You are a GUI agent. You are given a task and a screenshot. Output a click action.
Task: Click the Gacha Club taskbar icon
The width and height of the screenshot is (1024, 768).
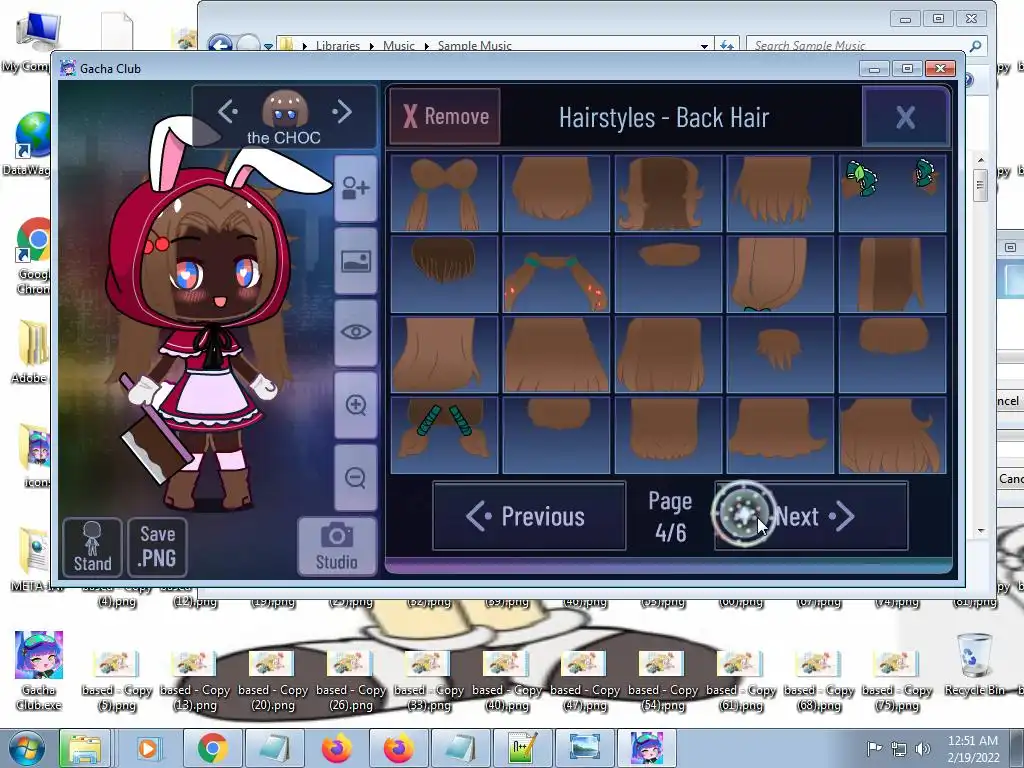pos(647,748)
